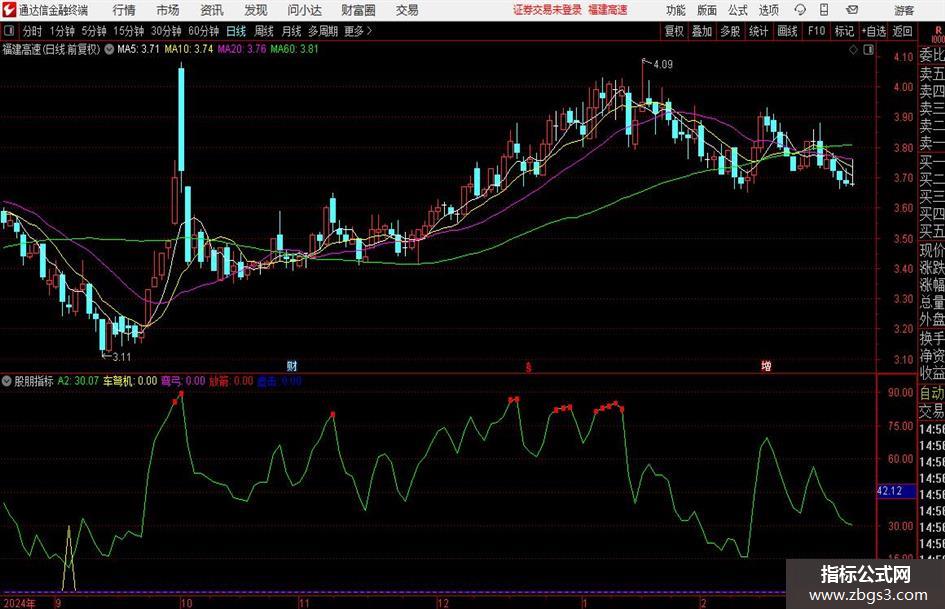
Task: Select the 1分钟 period tab
Action: point(61,31)
